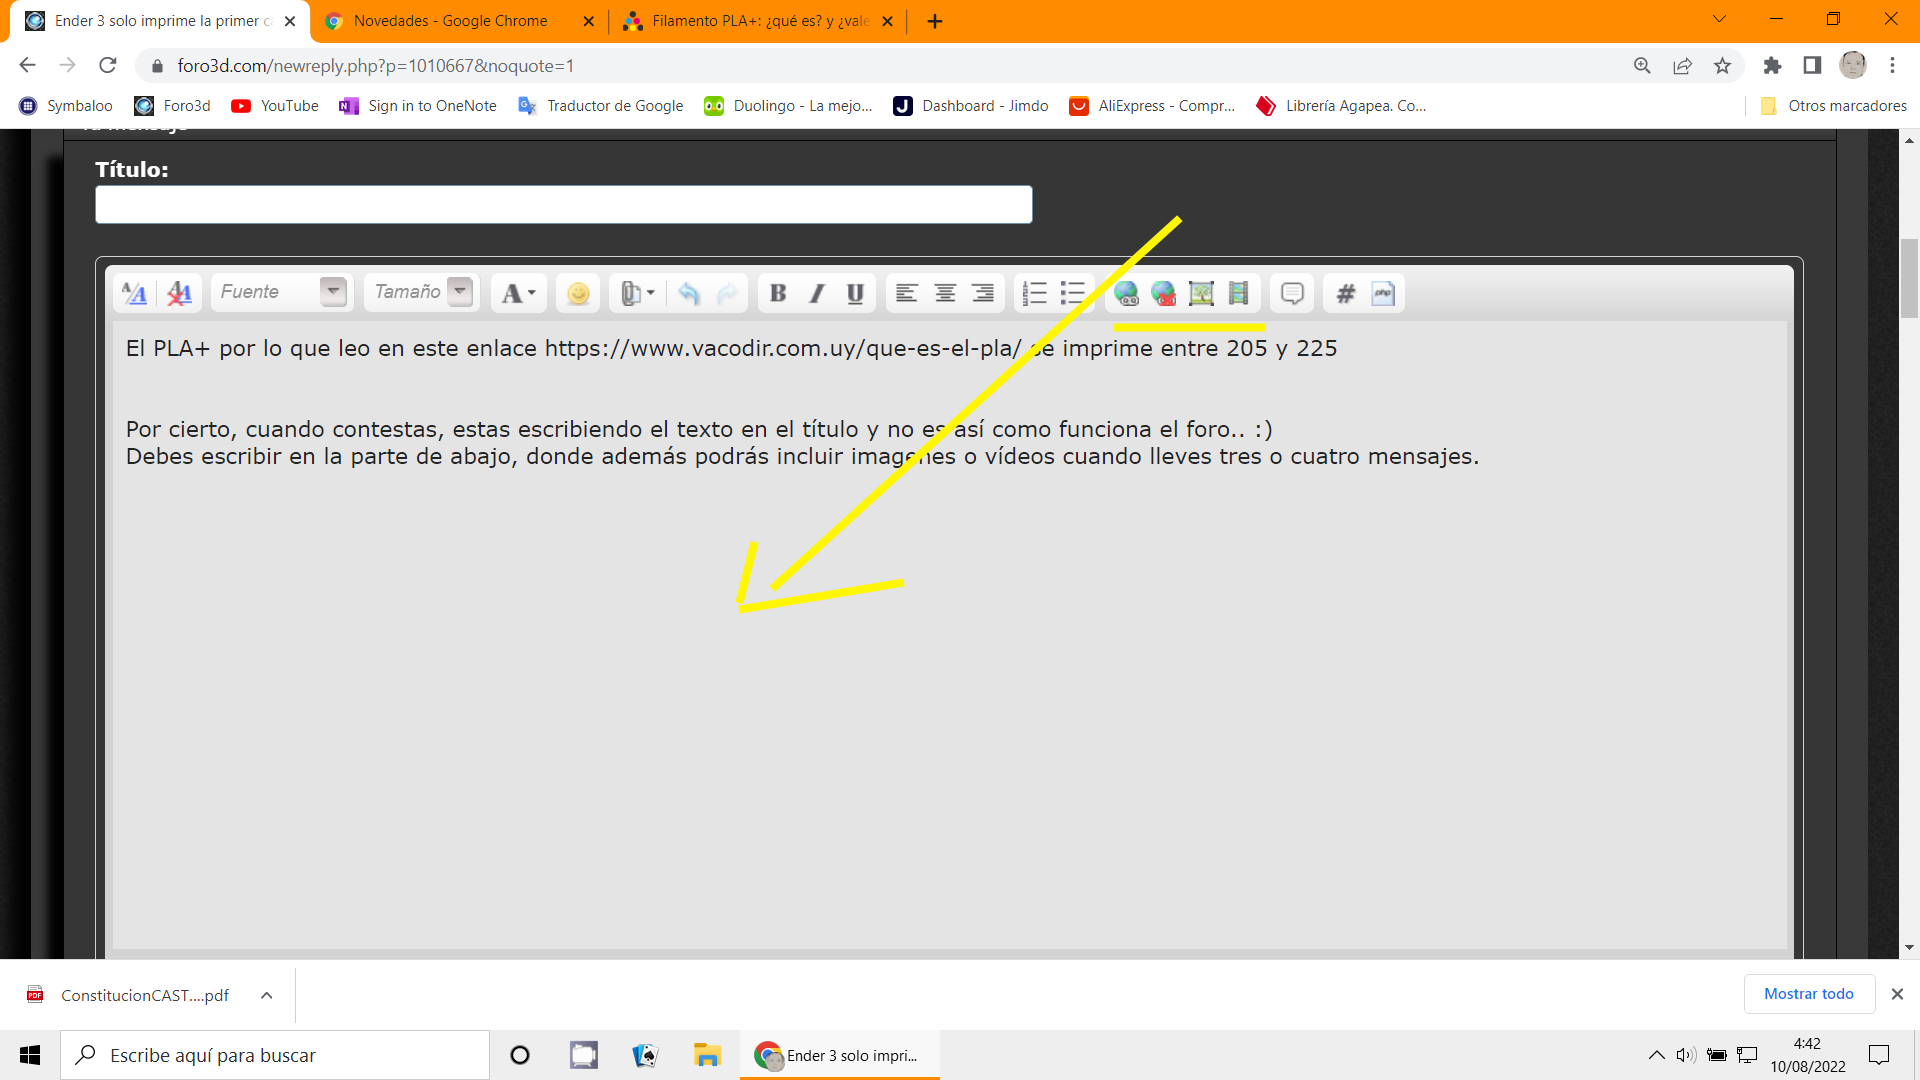
Task: Click the Insert Image icon
Action: point(1201,293)
